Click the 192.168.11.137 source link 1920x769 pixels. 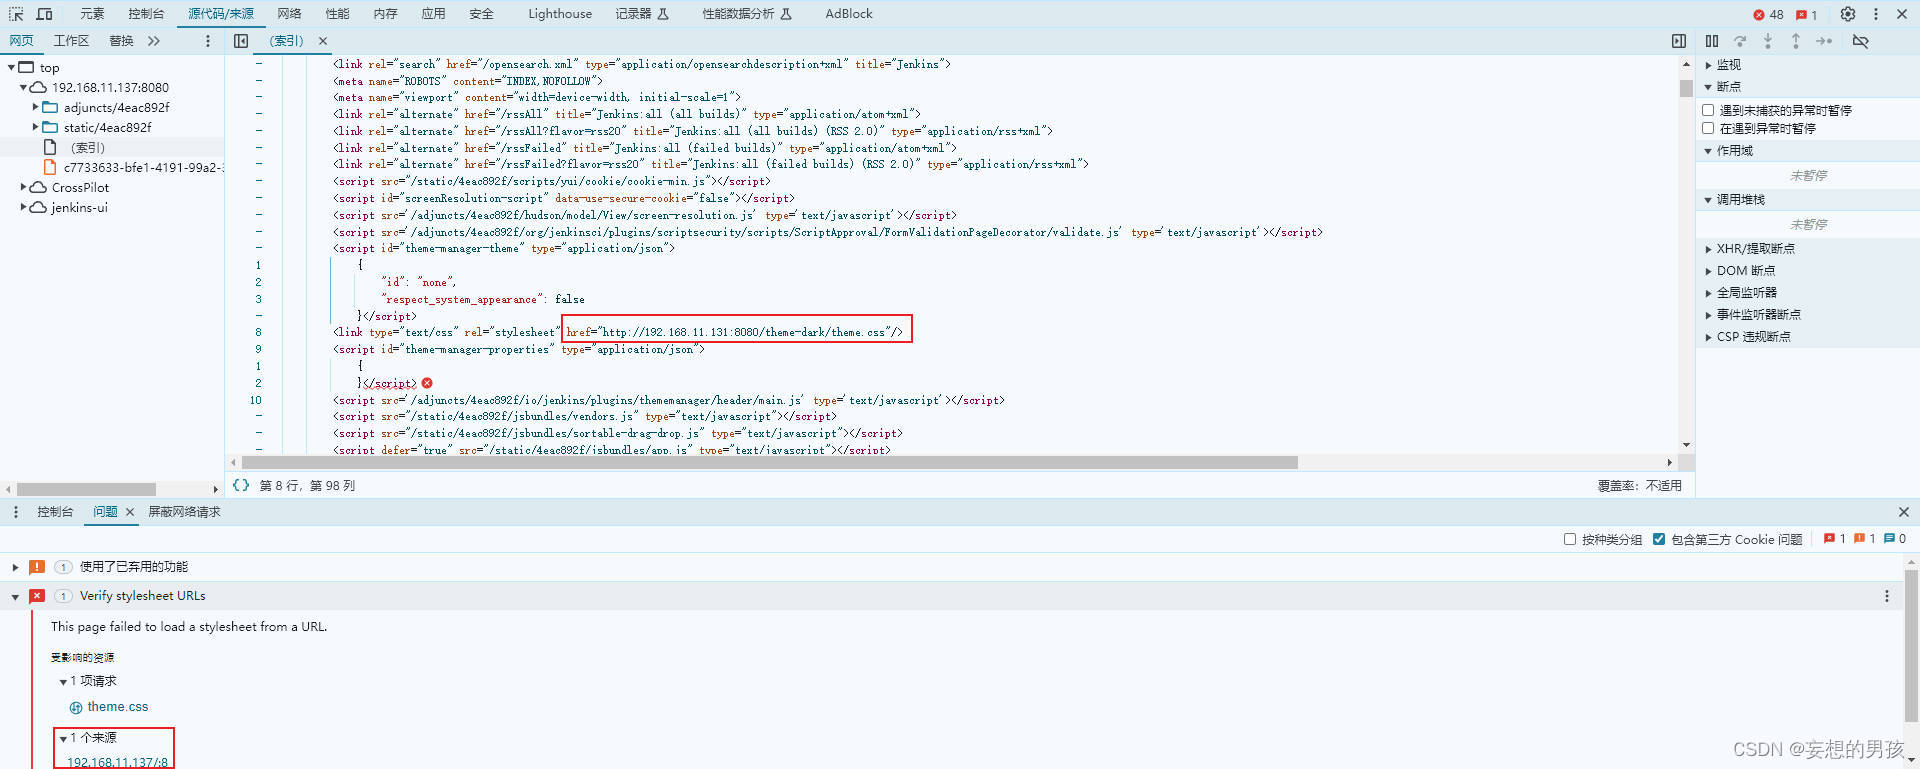(x=117, y=762)
